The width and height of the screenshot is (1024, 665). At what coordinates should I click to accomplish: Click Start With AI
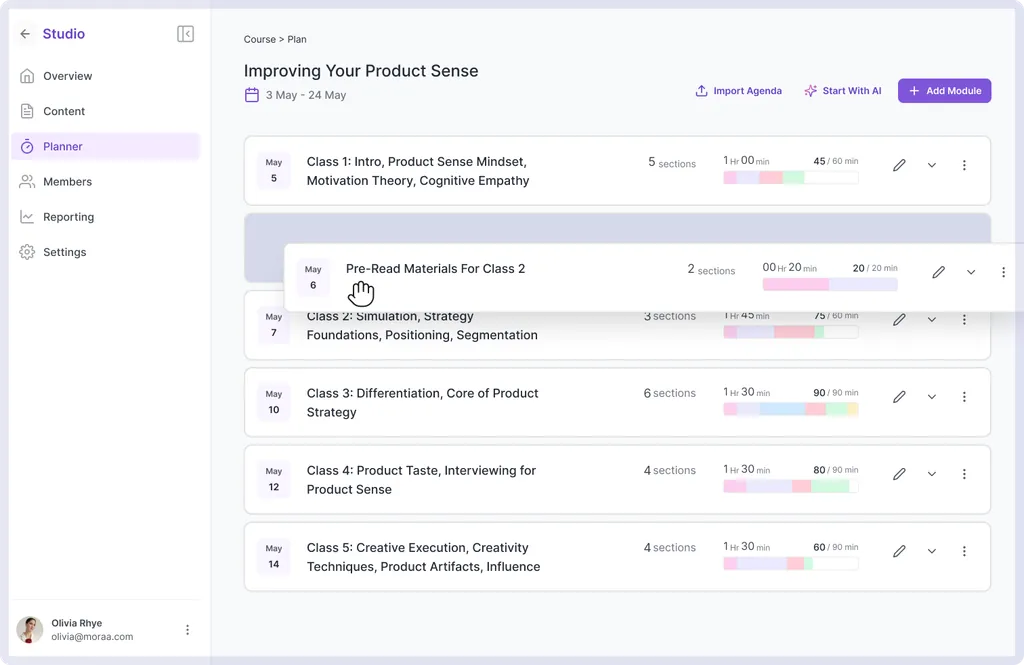tap(843, 91)
